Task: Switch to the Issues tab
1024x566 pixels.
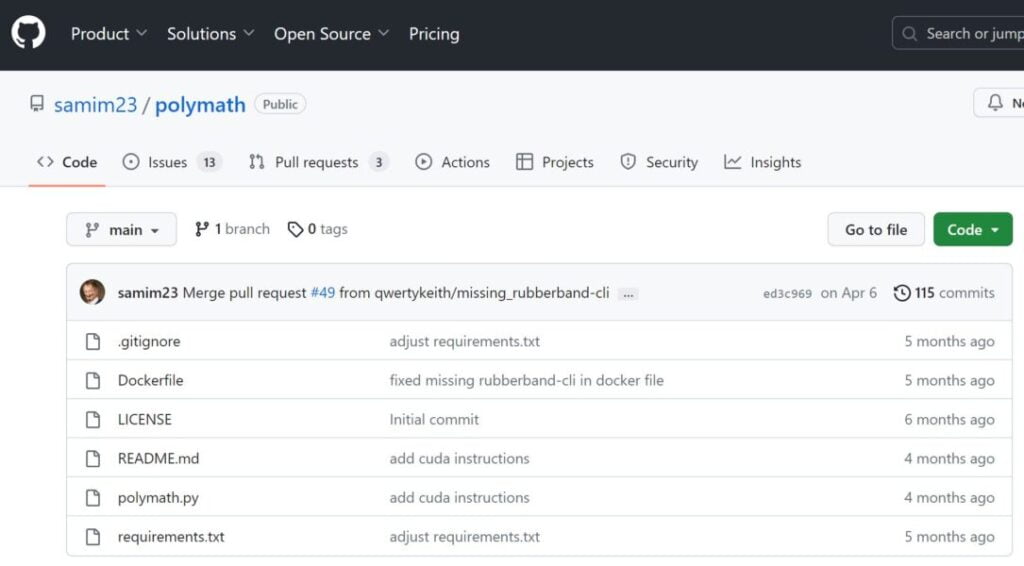Action: [168, 162]
